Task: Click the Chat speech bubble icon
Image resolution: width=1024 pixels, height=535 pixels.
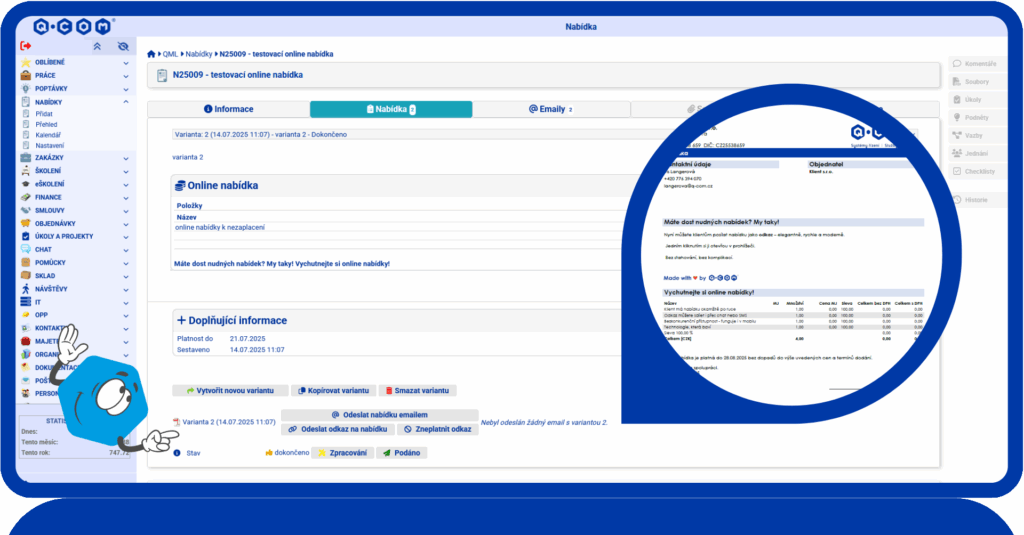Action: pos(25,249)
